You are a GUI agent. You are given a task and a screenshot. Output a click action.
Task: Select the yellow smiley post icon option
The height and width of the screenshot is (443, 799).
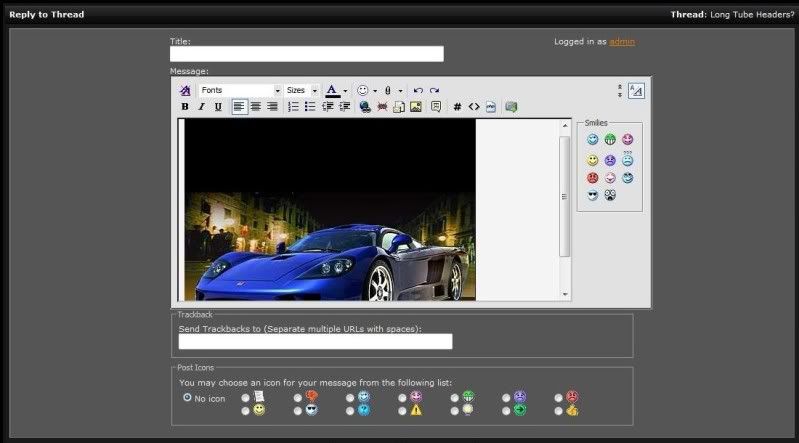(x=246, y=410)
